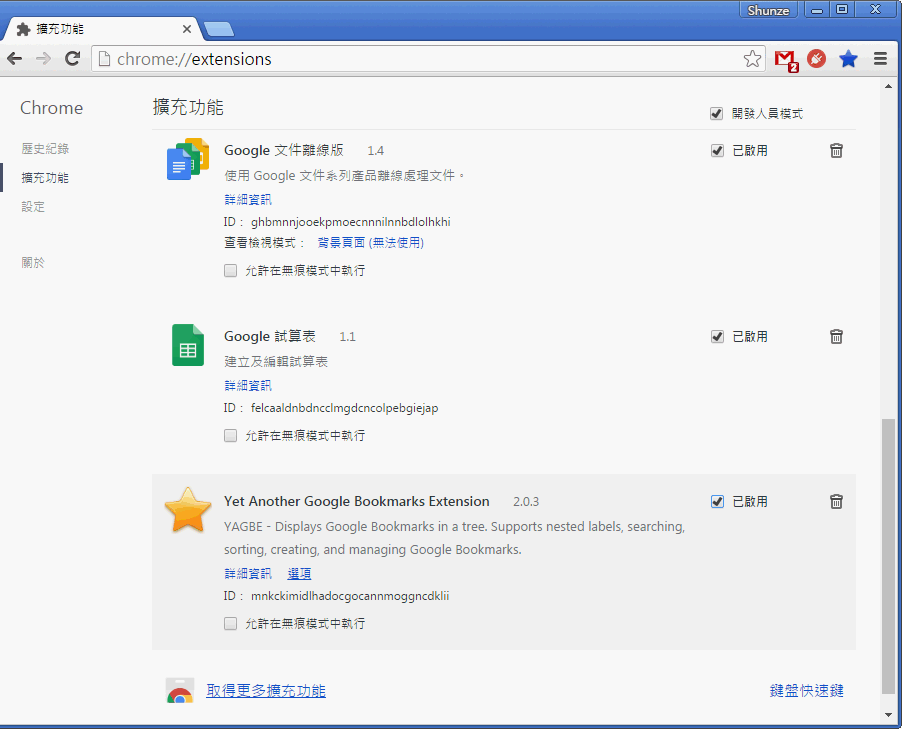This screenshot has width=902, height=729.
Task: Click the version number 1.1
Action: [x=347, y=337]
